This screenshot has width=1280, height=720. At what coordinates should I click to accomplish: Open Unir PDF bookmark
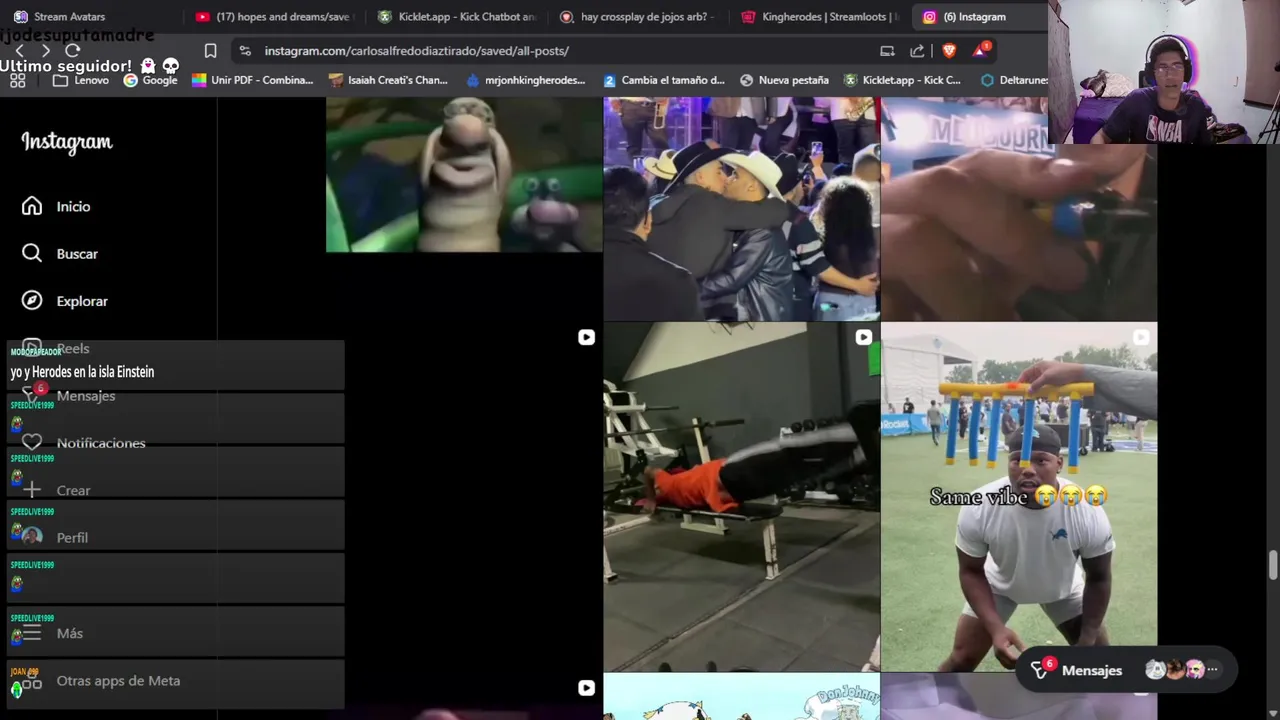[252, 80]
